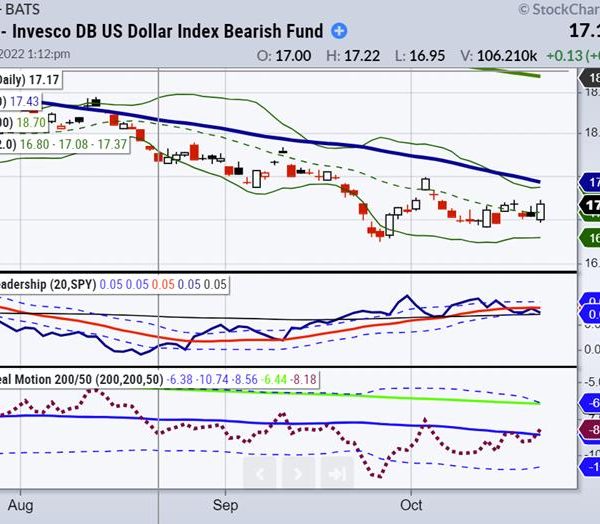Image resolution: width=600 pixels, height=524 pixels.
Task: Click the low price 16.95
Action: pyautogui.click(x=427, y=56)
